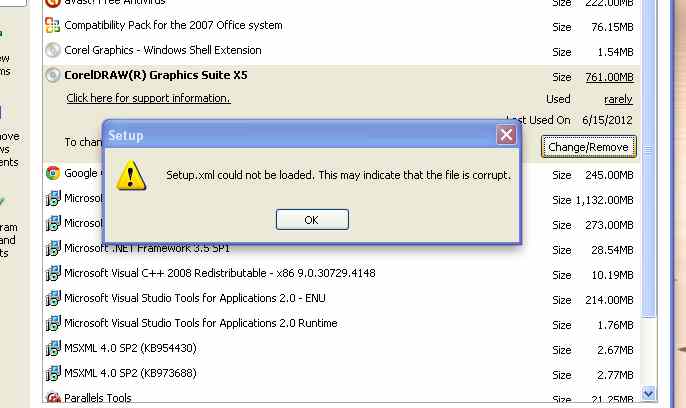Click the Parallels Tools icon

(x=53, y=398)
